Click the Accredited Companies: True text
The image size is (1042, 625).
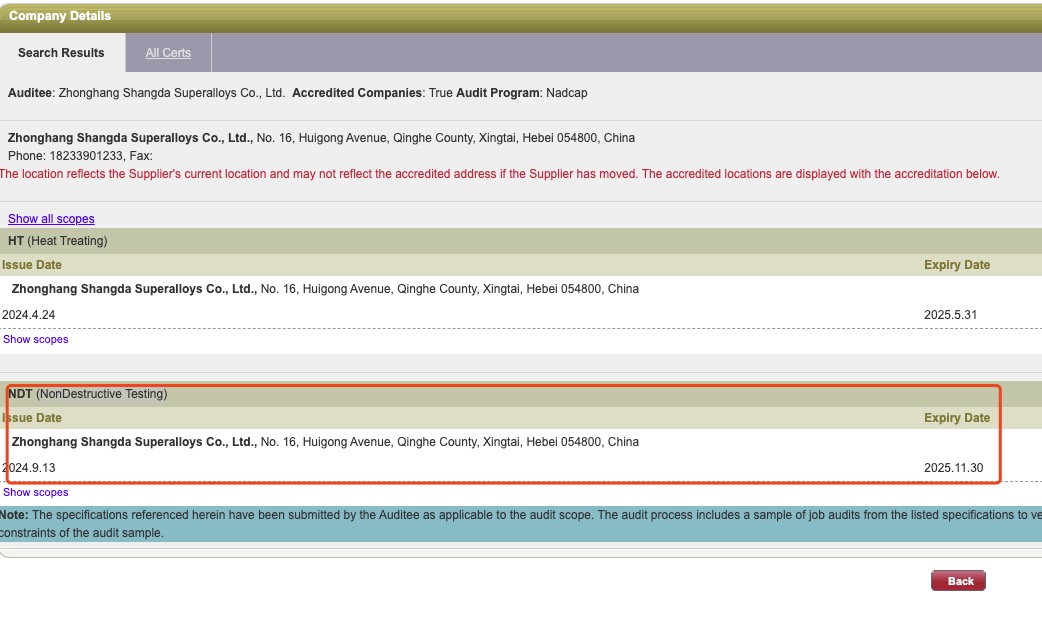(x=372, y=92)
